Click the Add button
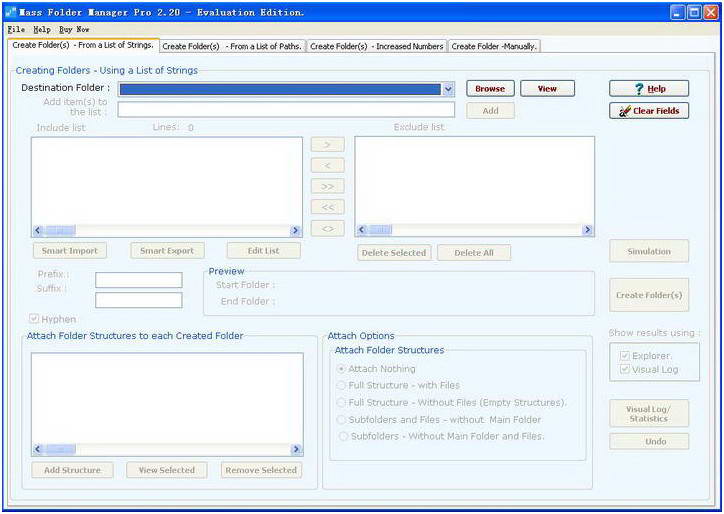This screenshot has width=724, height=514. click(490, 111)
